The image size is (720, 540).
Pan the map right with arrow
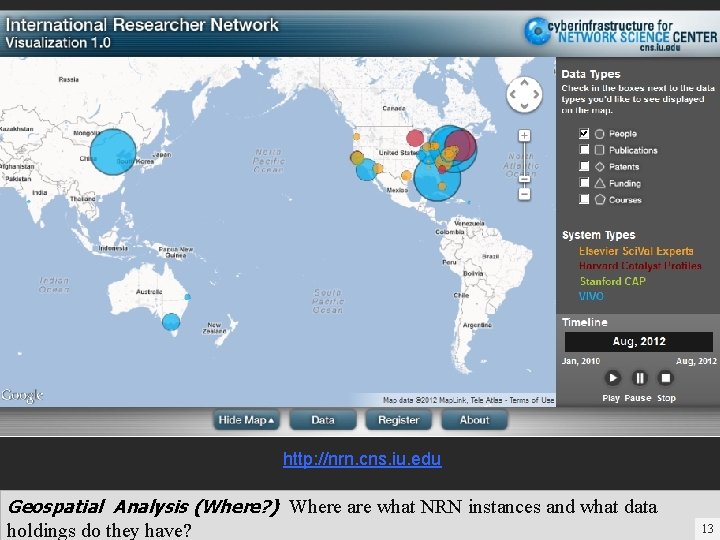coord(536,95)
